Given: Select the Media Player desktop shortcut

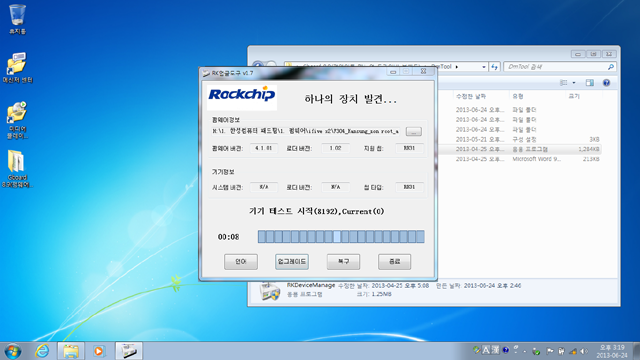Looking at the screenshot, I should [17, 120].
